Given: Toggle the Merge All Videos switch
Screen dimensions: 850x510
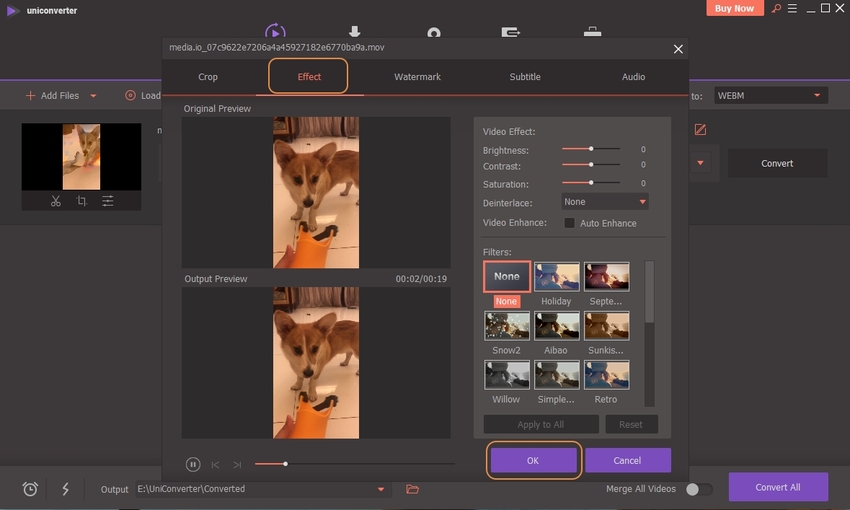Looking at the screenshot, I should click(x=698, y=489).
